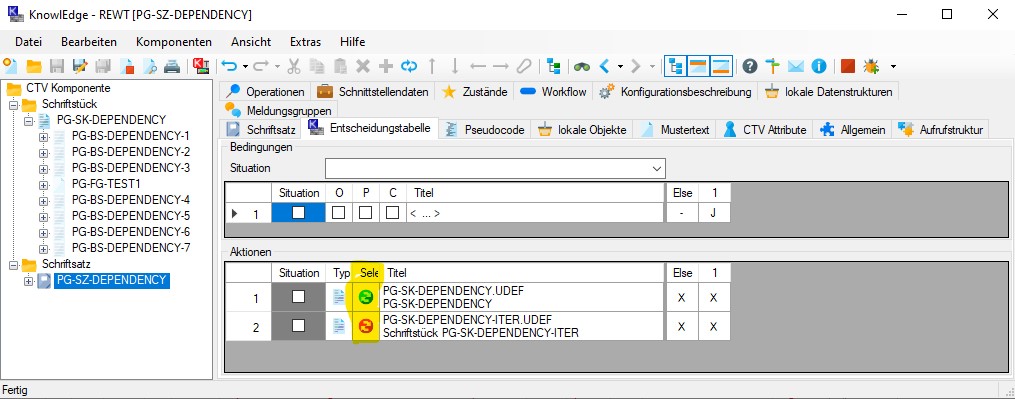This screenshot has height=399, width=1015.
Task: Collapse the Schriftstück tree folder
Action: tap(13, 104)
